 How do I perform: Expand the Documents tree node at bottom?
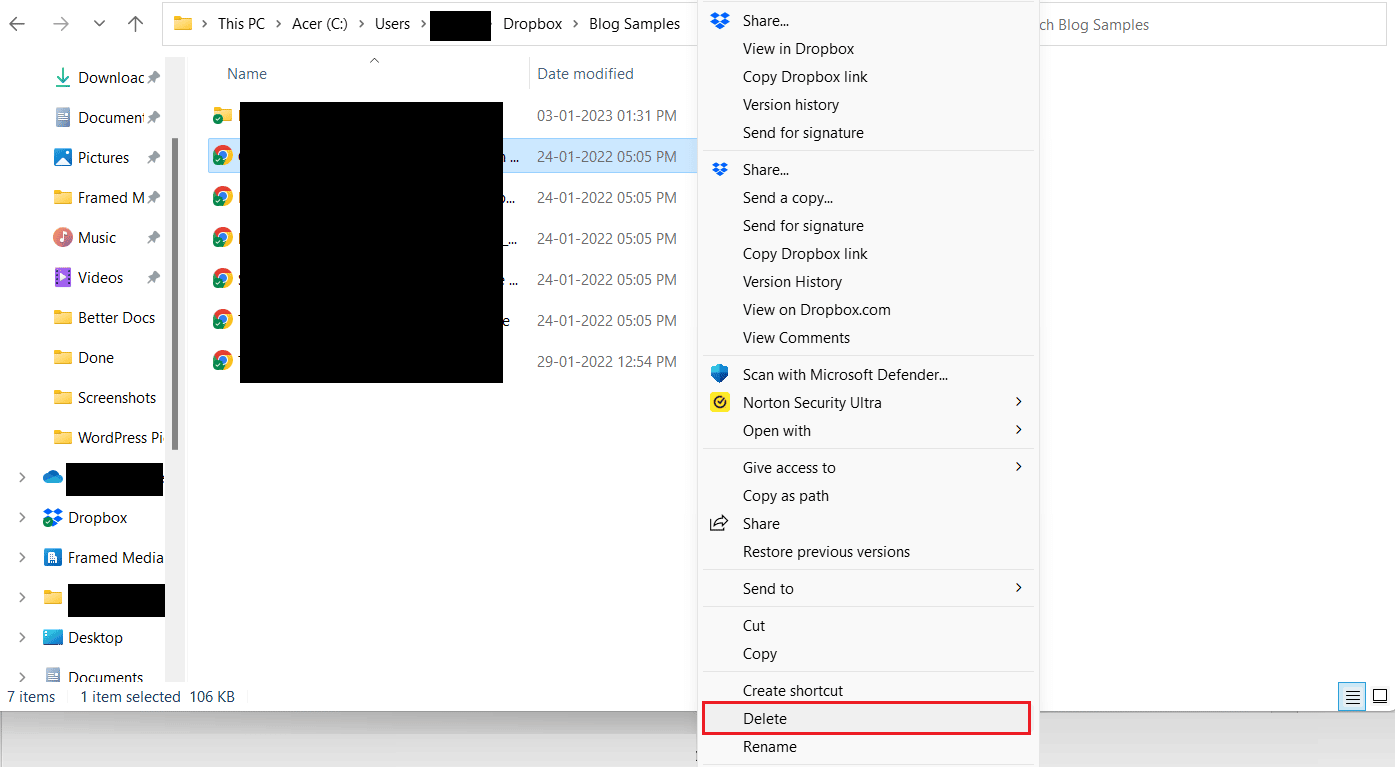(x=22, y=677)
